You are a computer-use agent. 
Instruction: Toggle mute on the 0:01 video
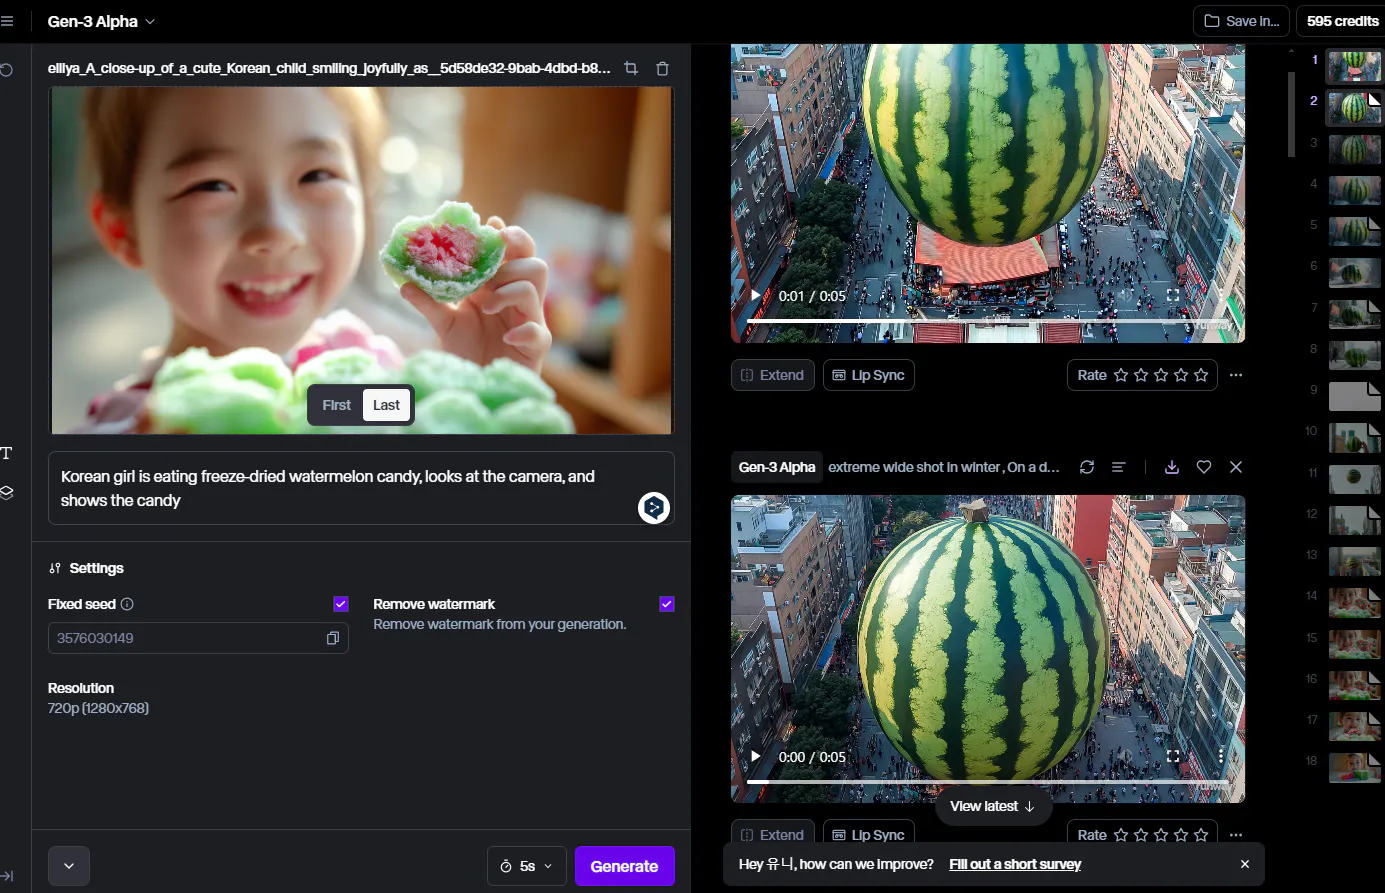click(1126, 296)
